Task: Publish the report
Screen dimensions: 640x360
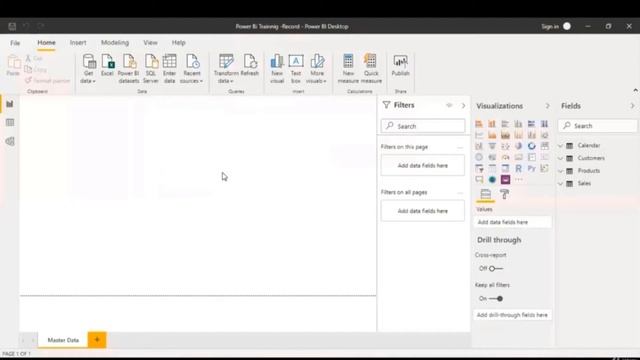Action: [x=400, y=65]
